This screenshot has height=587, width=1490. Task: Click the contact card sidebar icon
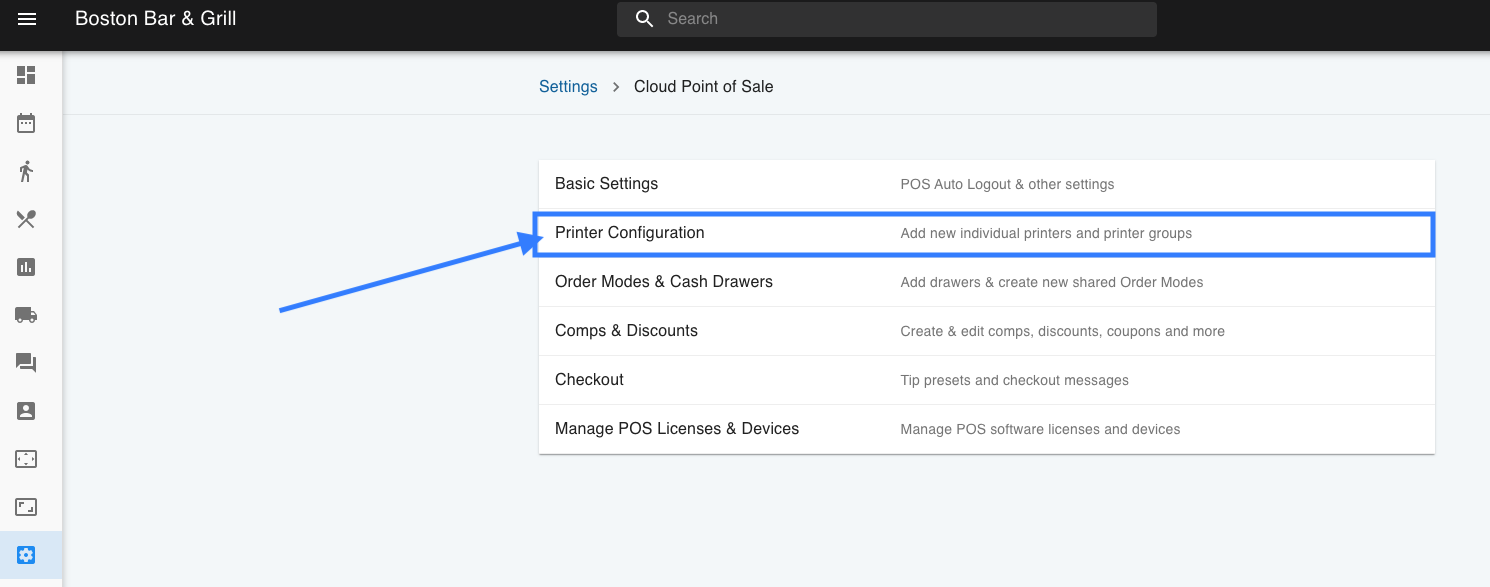[x=26, y=411]
